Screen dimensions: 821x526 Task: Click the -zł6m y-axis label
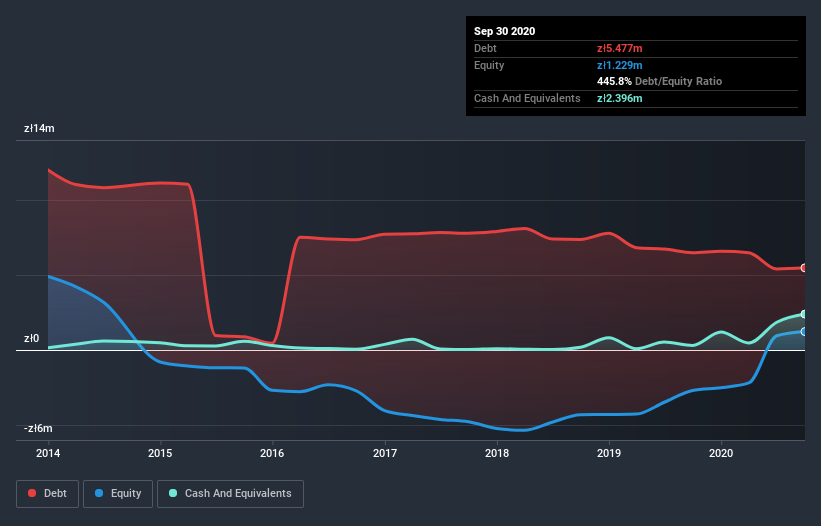(38, 429)
